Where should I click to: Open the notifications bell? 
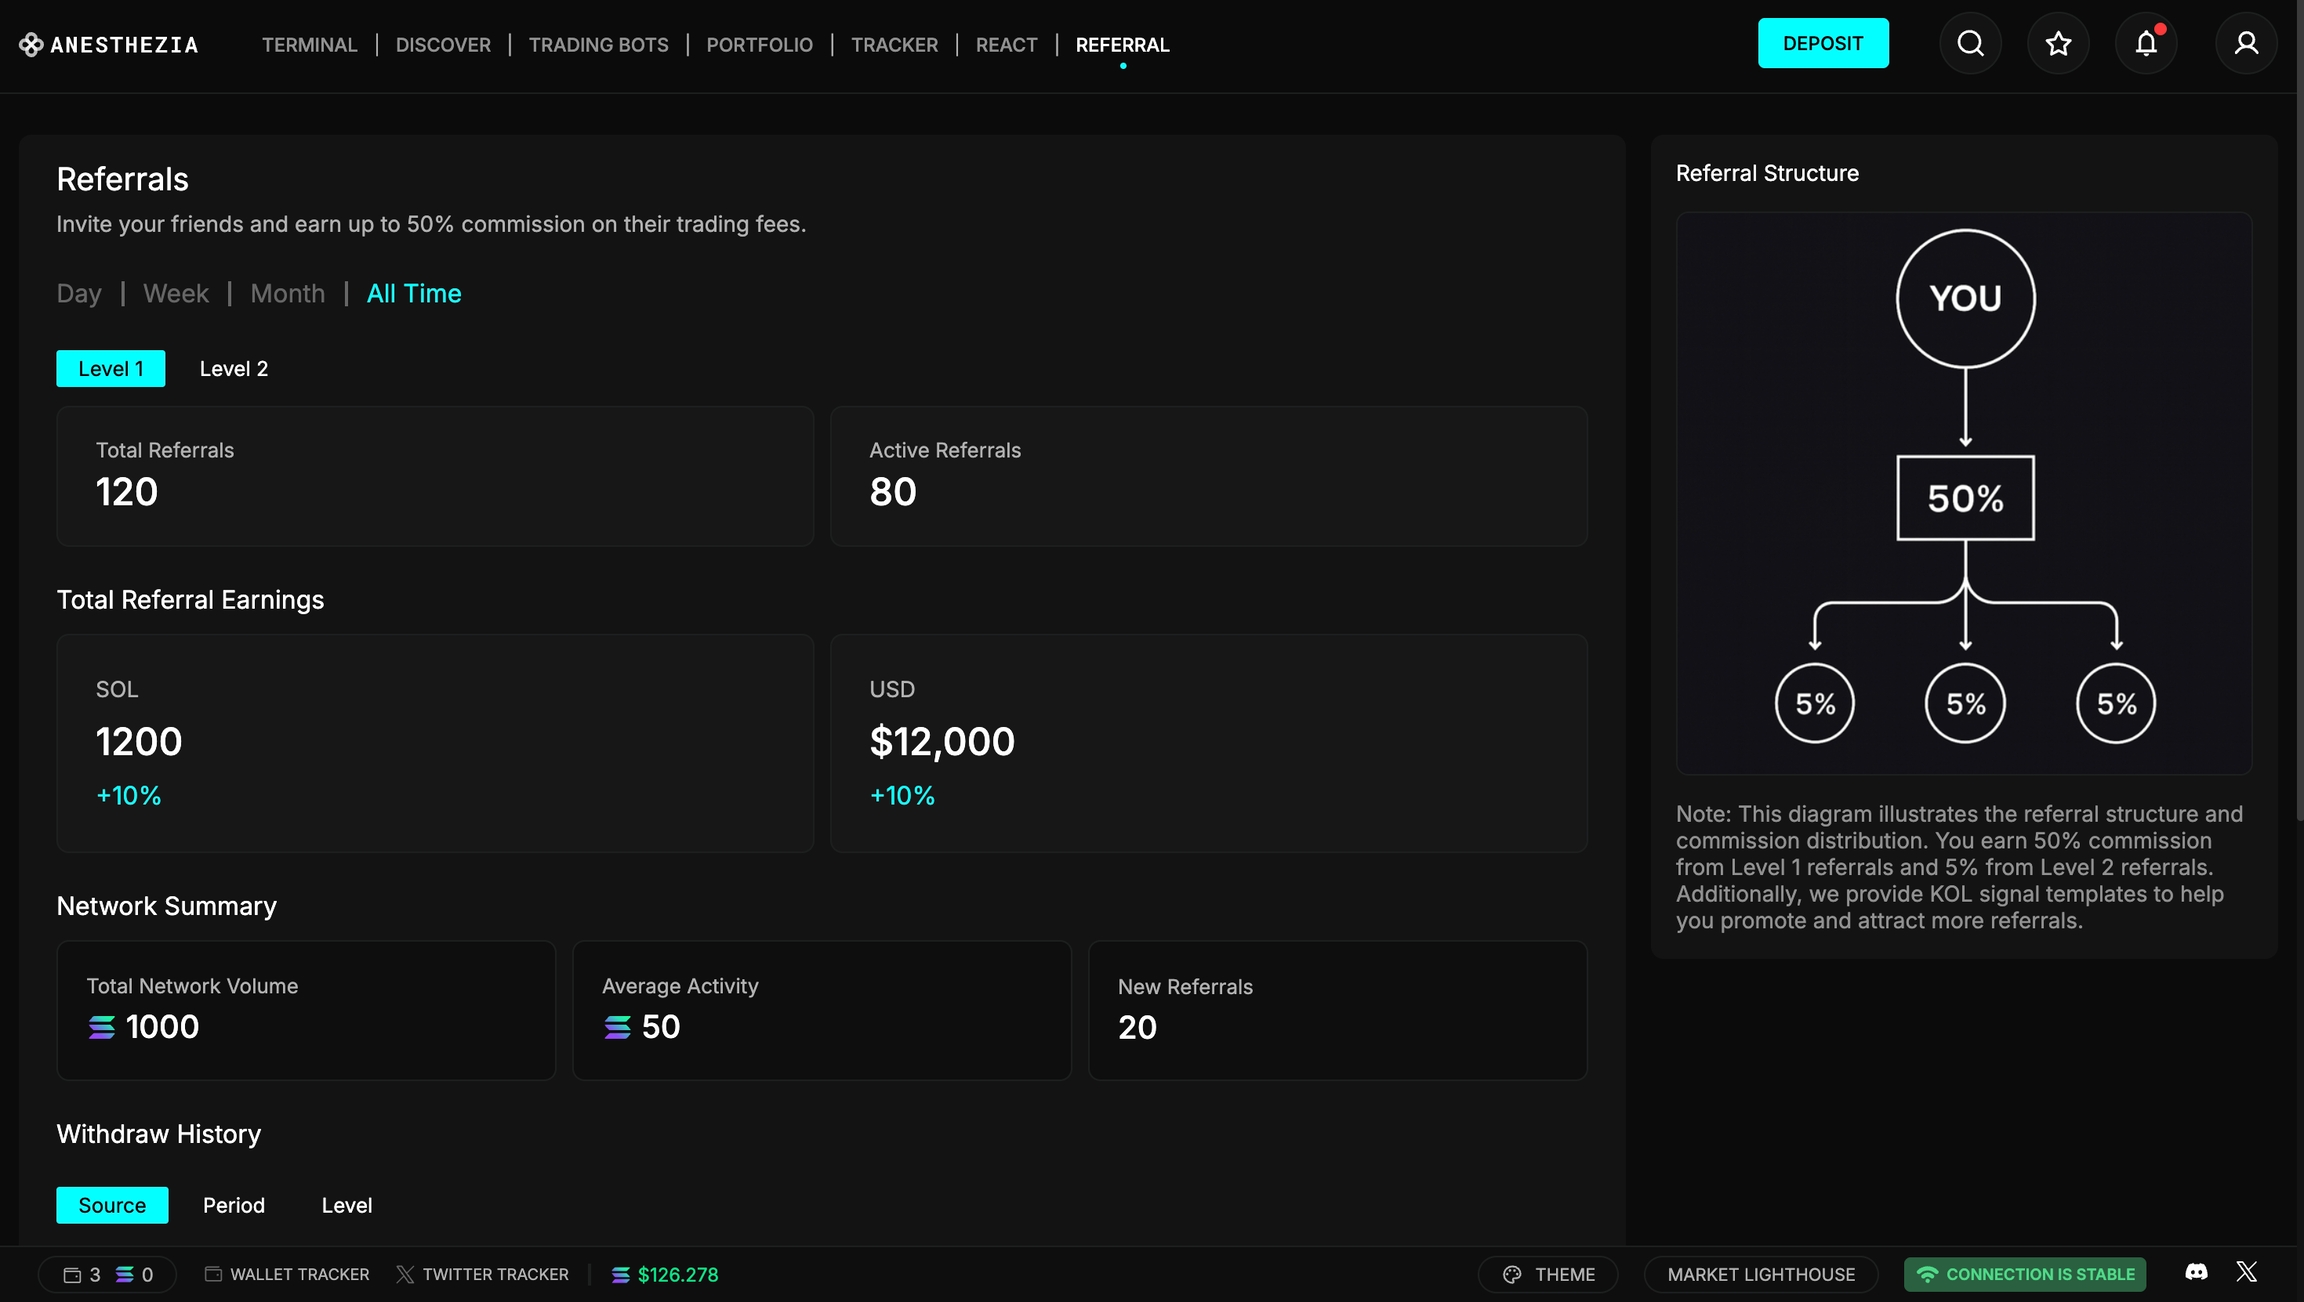pos(2146,44)
